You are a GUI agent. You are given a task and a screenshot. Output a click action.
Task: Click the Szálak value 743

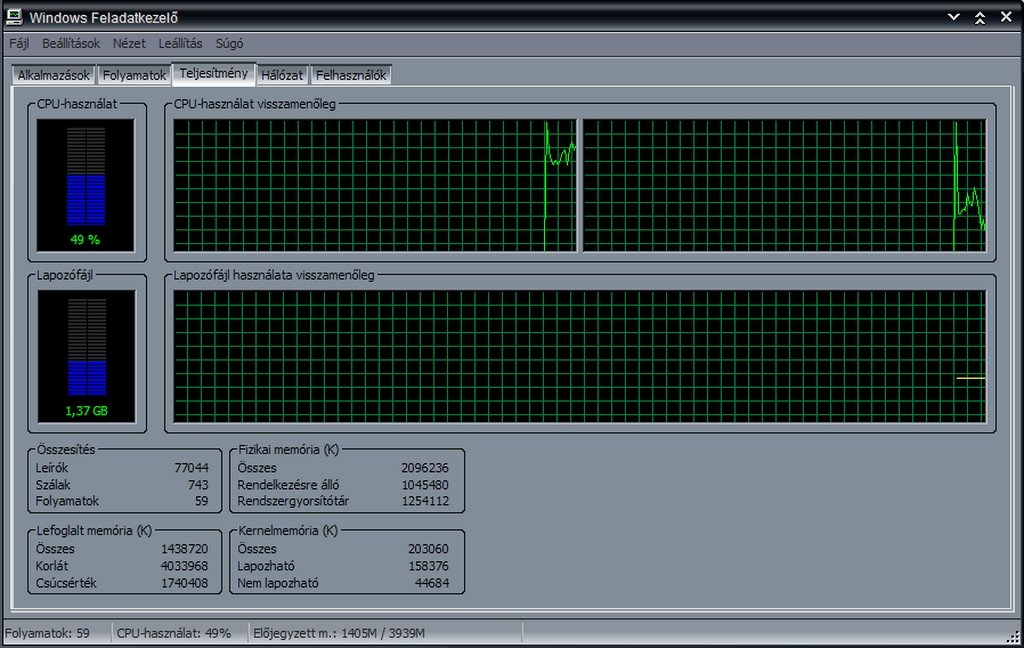198,485
